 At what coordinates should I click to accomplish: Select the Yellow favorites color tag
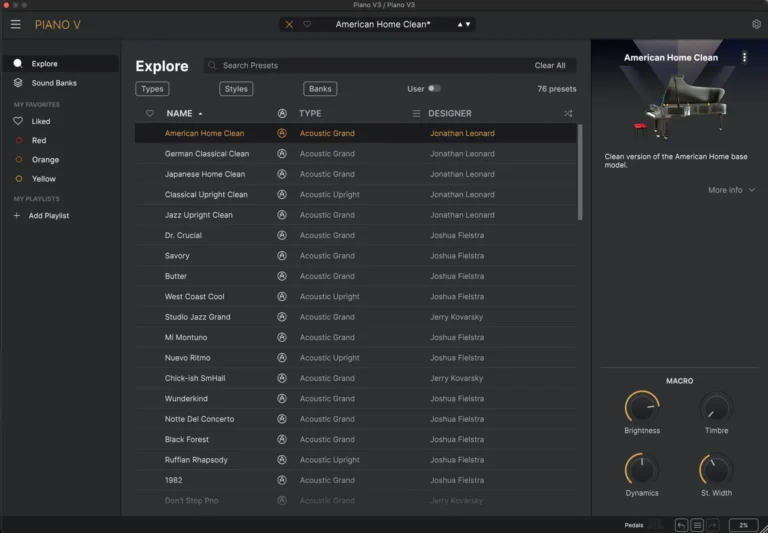click(43, 179)
